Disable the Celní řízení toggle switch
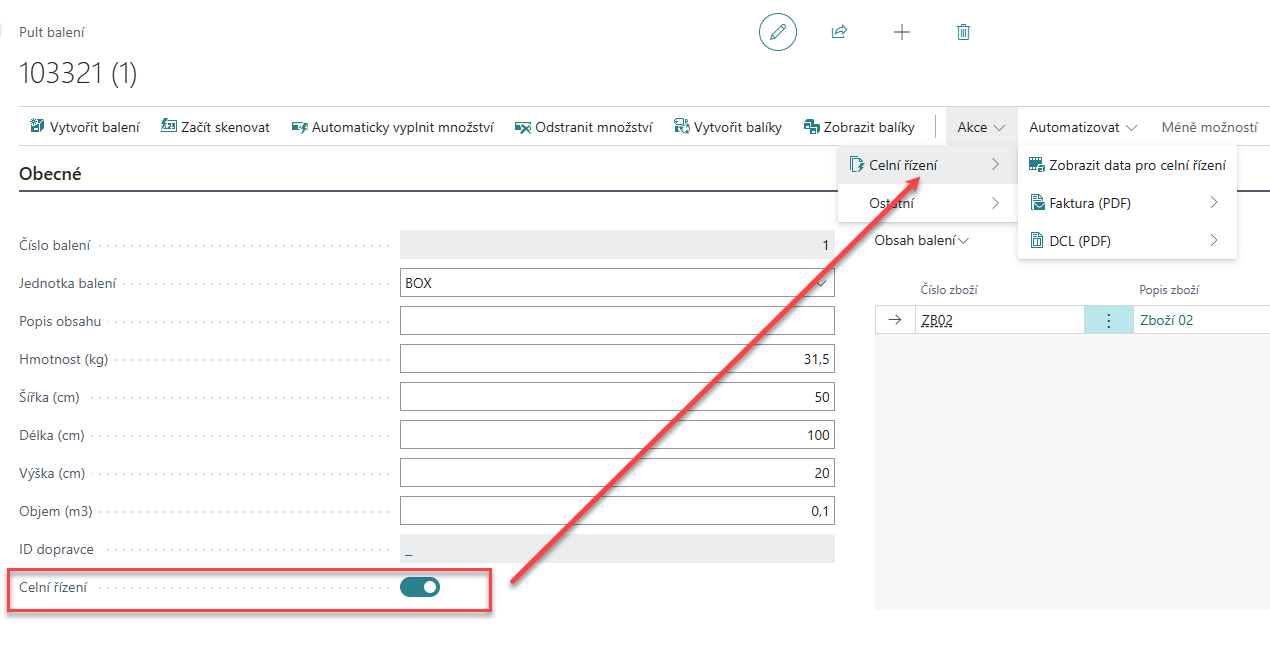This screenshot has height=648, width=1270. pos(420,587)
